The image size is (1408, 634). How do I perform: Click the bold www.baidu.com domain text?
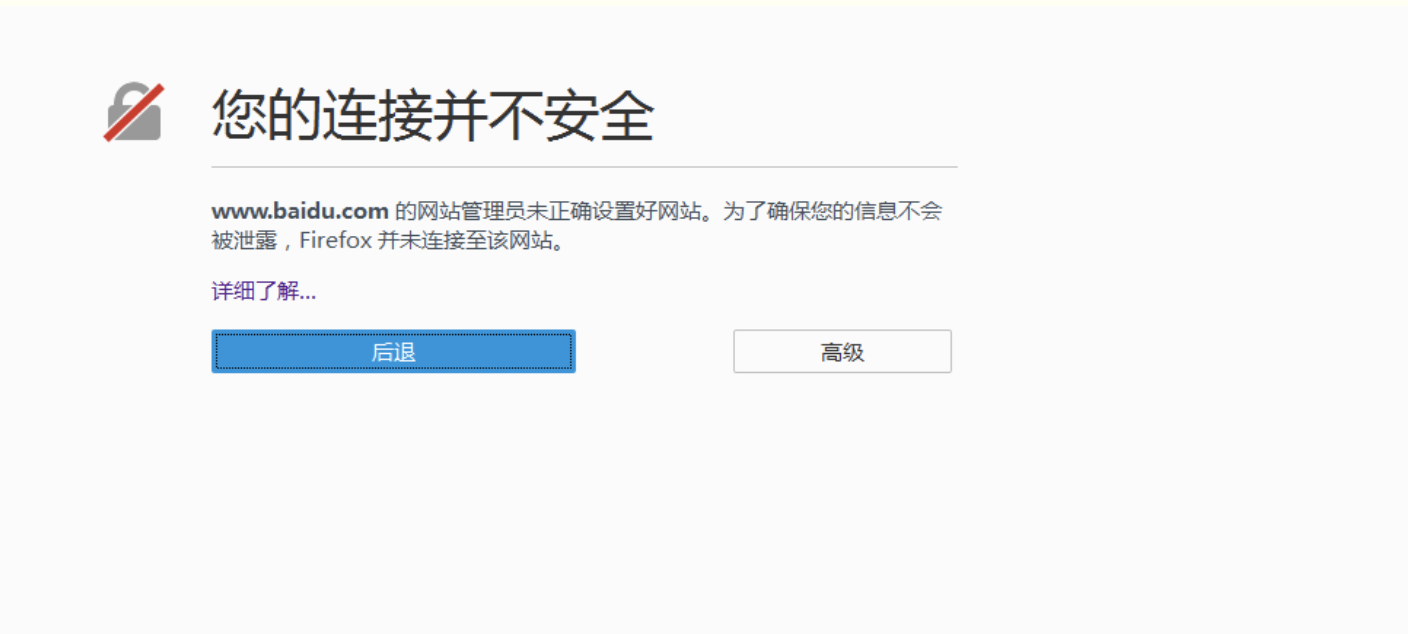[300, 211]
